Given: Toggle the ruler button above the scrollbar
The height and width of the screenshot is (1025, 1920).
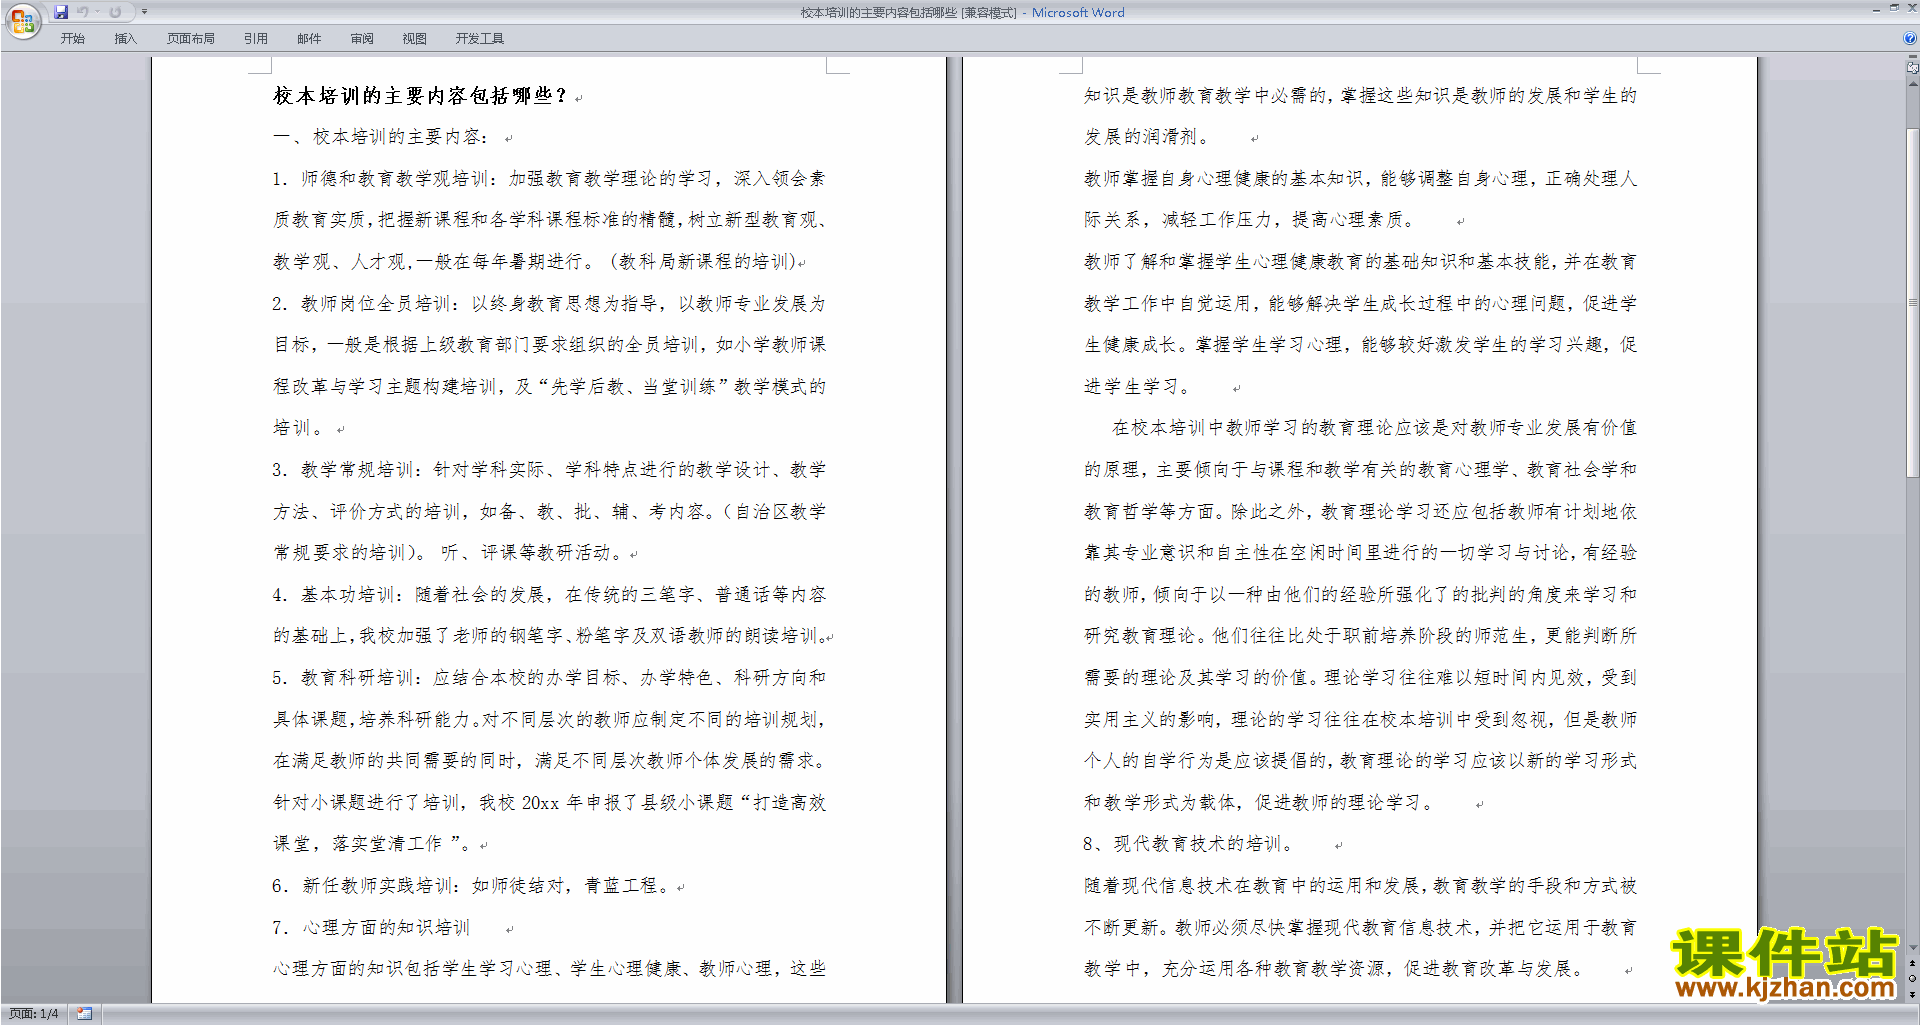Looking at the screenshot, I should 1913,67.
